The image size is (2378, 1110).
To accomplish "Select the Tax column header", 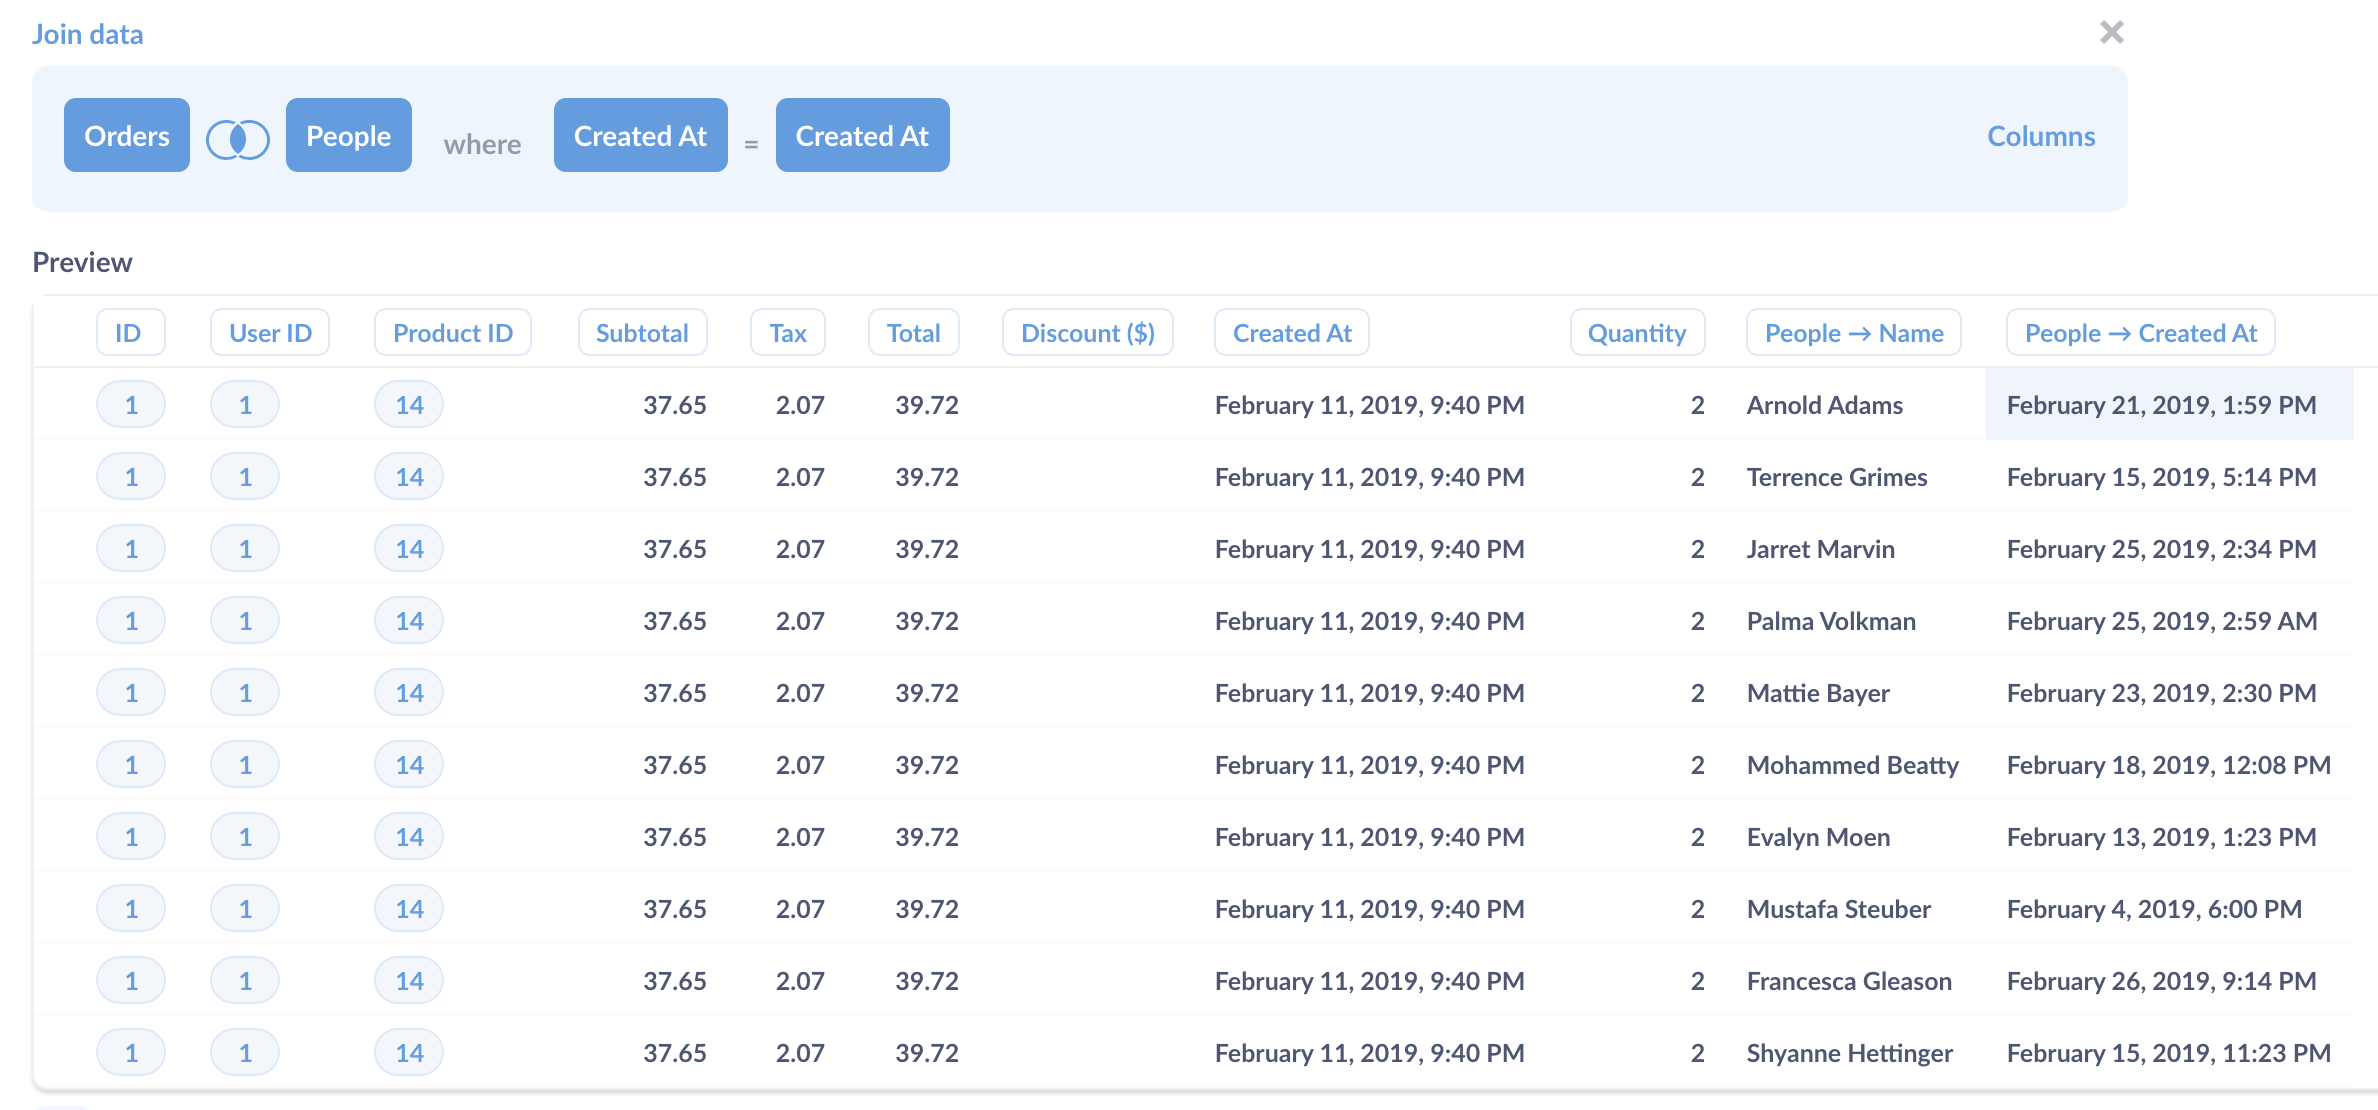I will click(x=787, y=332).
